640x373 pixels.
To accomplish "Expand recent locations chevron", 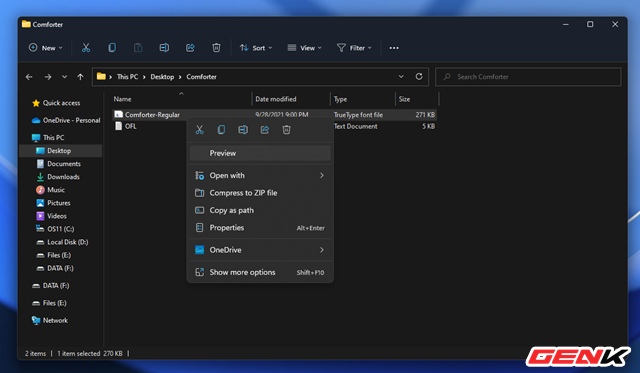I will point(64,77).
